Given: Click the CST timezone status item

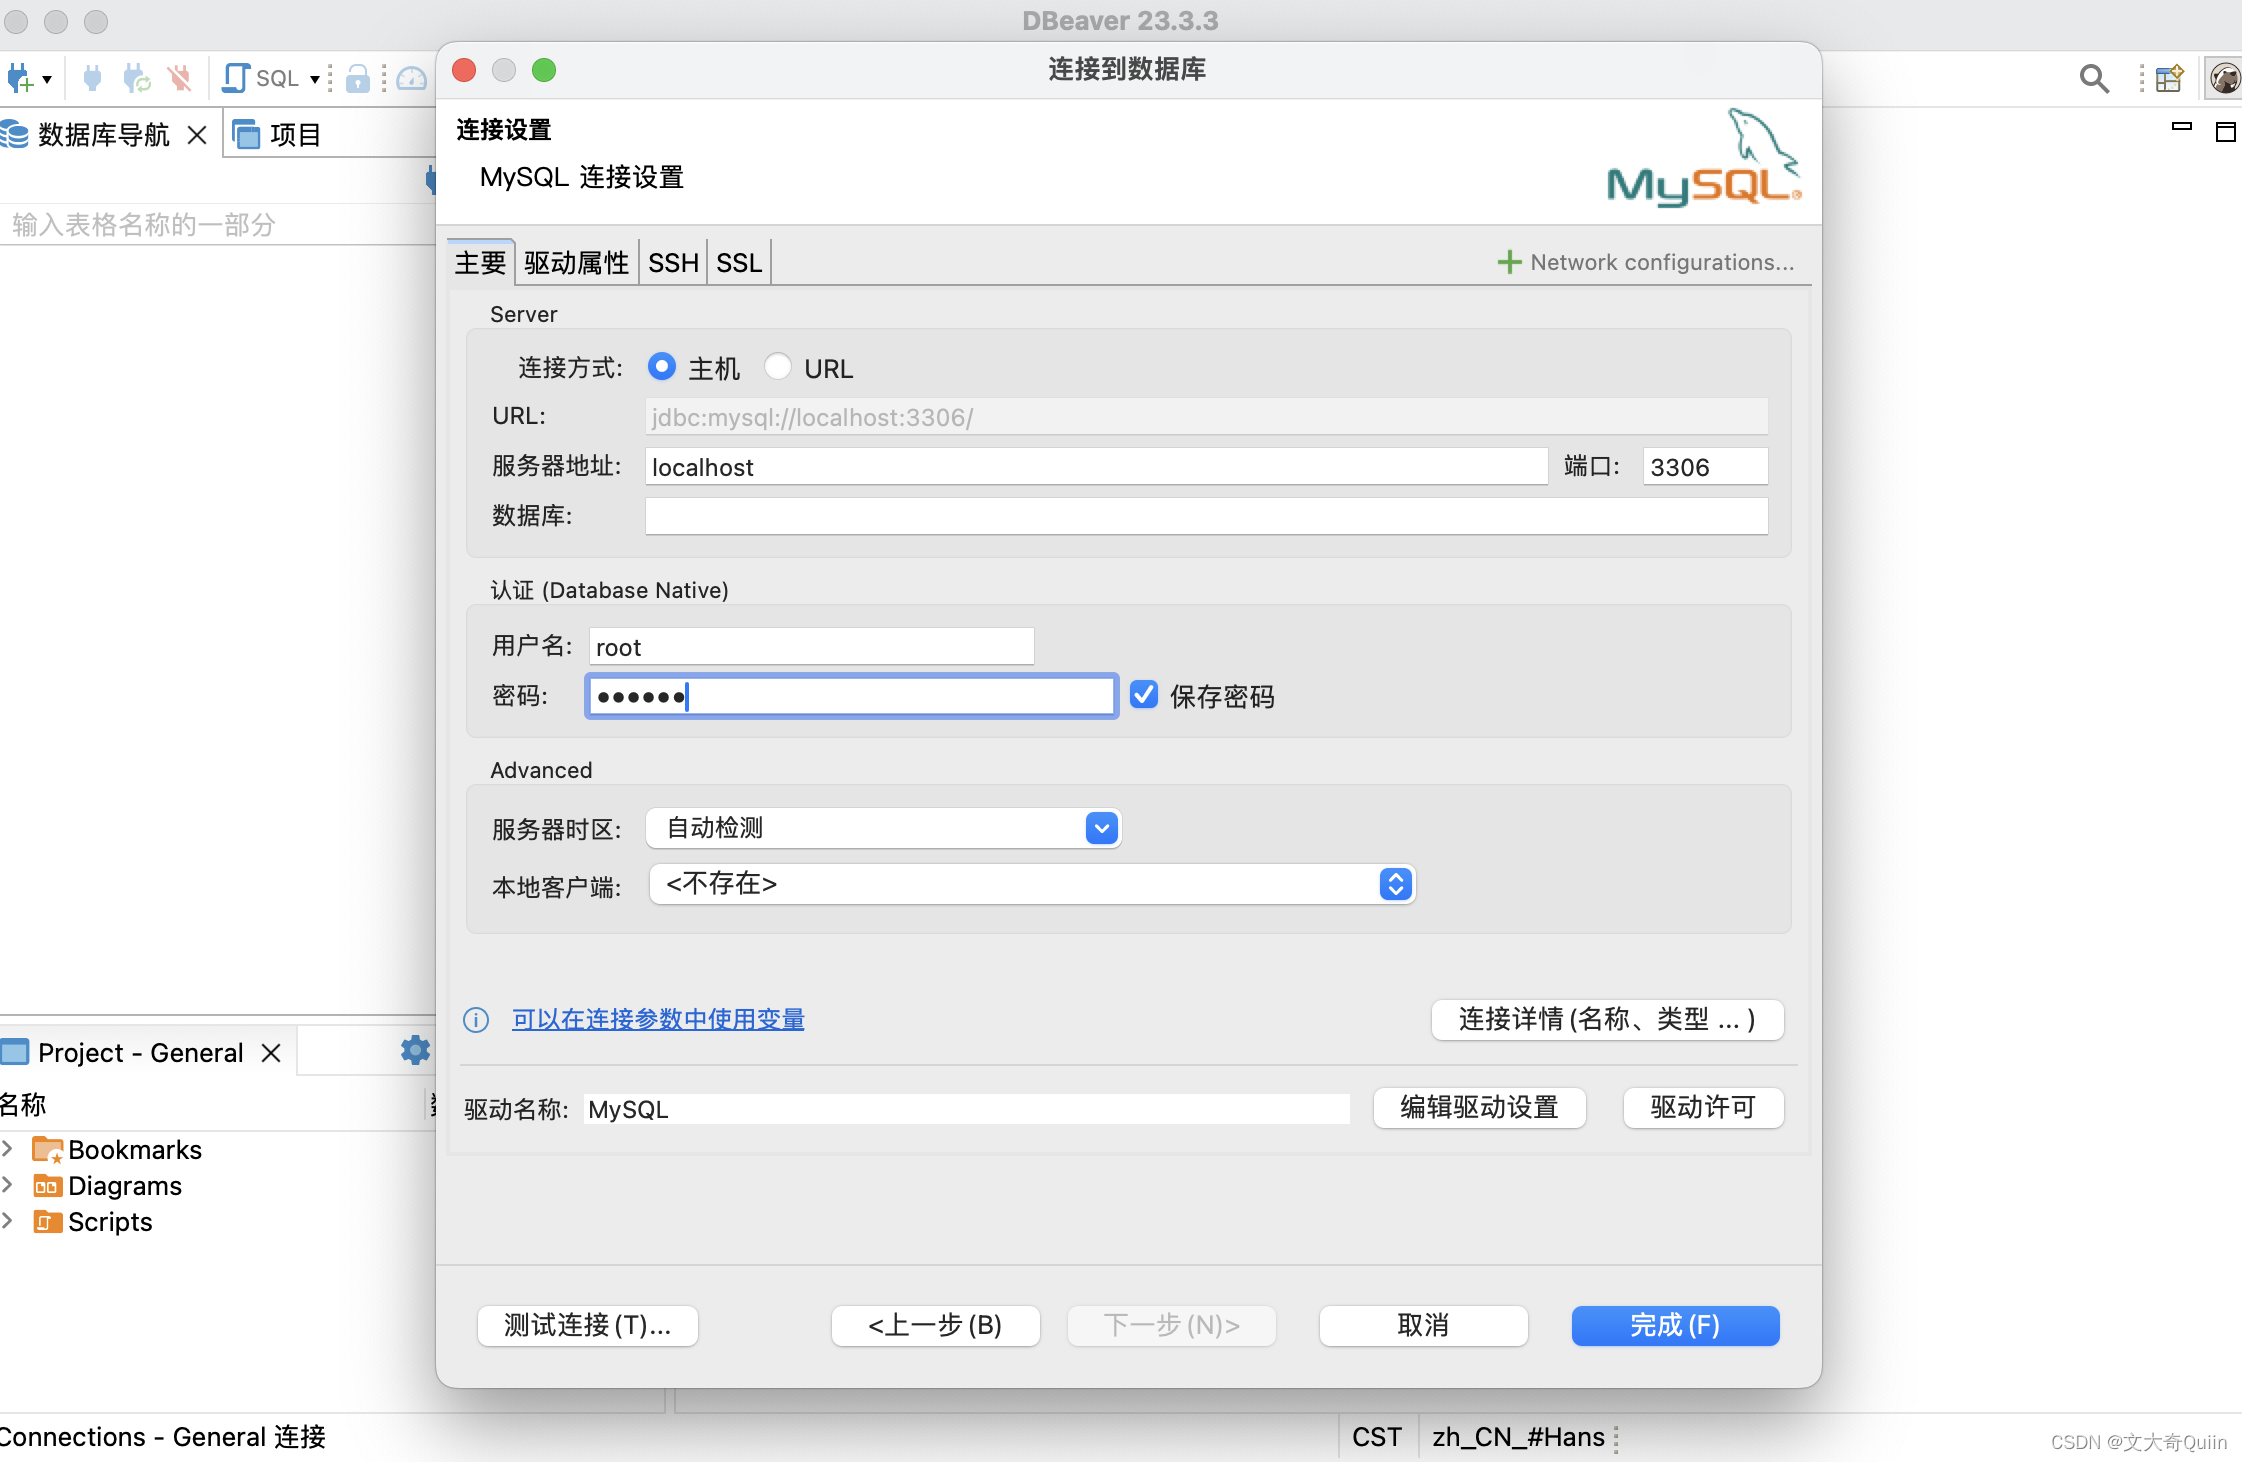Looking at the screenshot, I should (x=1377, y=1437).
